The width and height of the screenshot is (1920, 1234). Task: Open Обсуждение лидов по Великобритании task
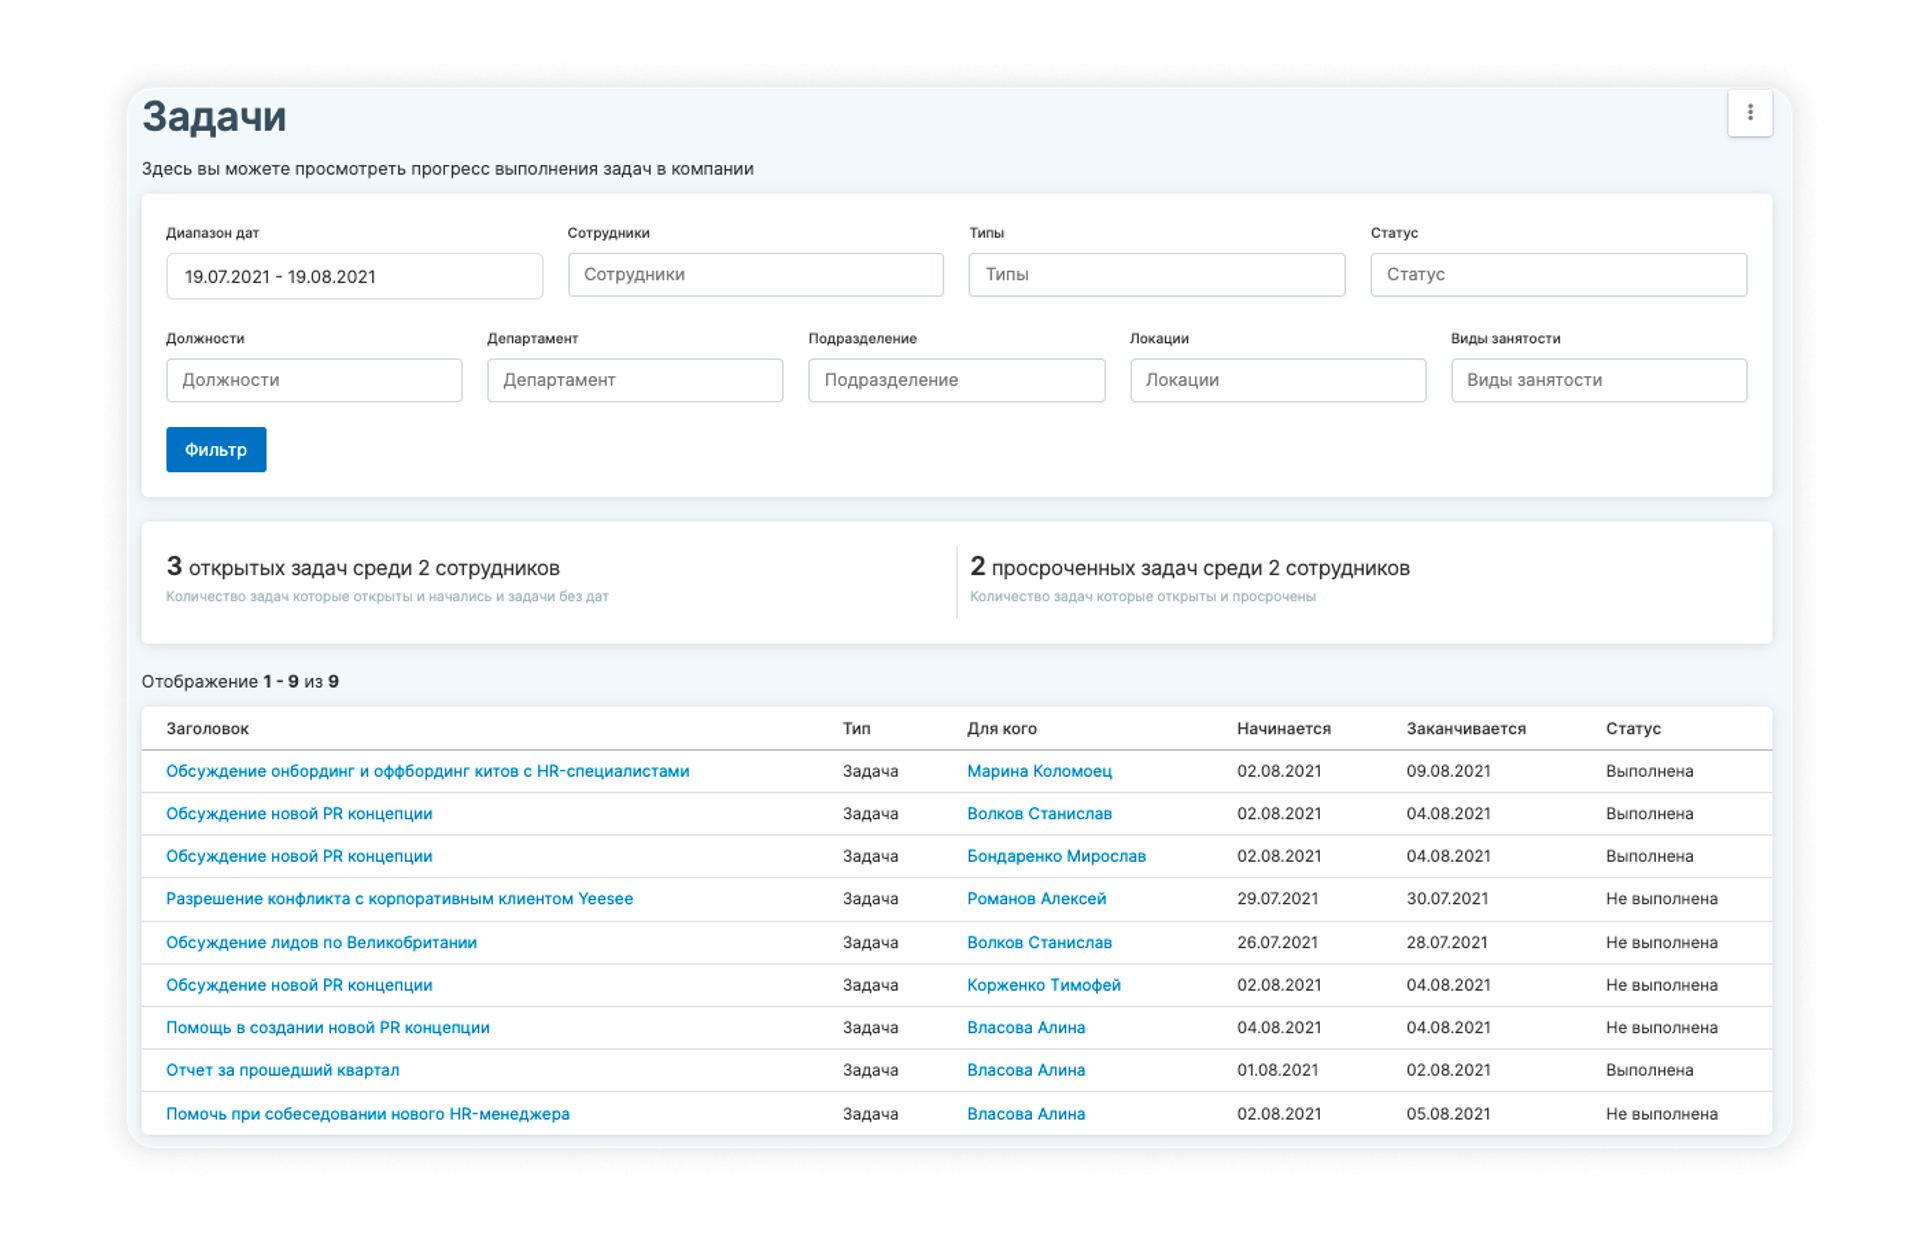[x=321, y=942]
